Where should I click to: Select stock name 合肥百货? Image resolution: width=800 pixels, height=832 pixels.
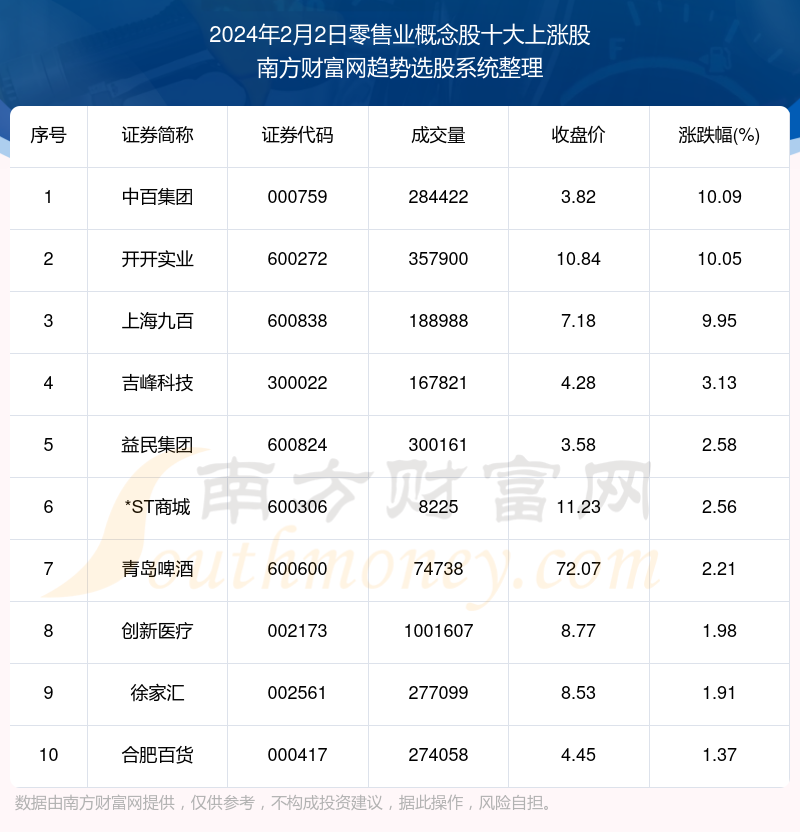pyautogui.click(x=158, y=755)
